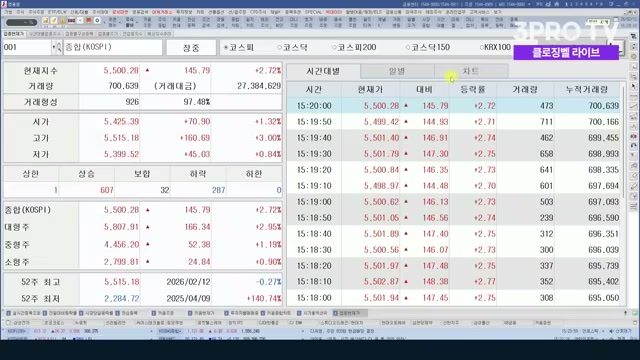Screen dimensions: 640x360
Task: Click the red DNS icon in toolbar
Action: coord(71,20)
